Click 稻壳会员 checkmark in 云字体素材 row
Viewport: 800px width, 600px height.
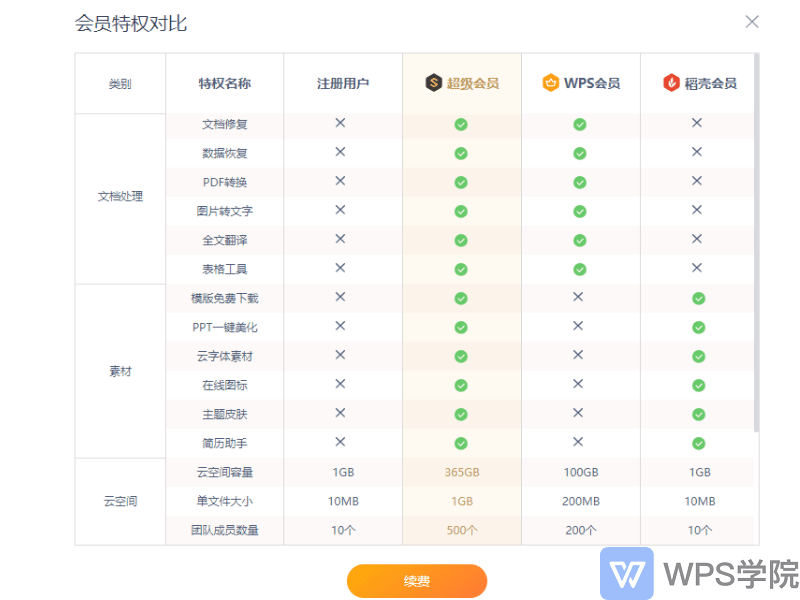[x=699, y=357]
